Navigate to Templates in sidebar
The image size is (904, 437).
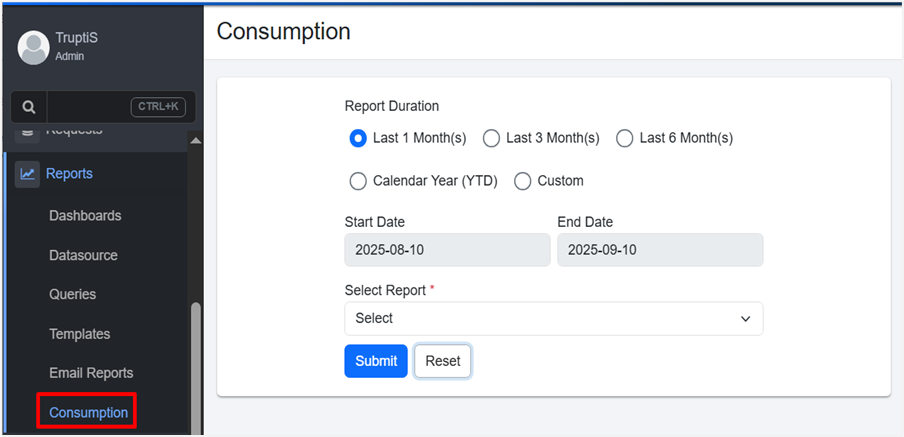pyautogui.click(x=80, y=334)
